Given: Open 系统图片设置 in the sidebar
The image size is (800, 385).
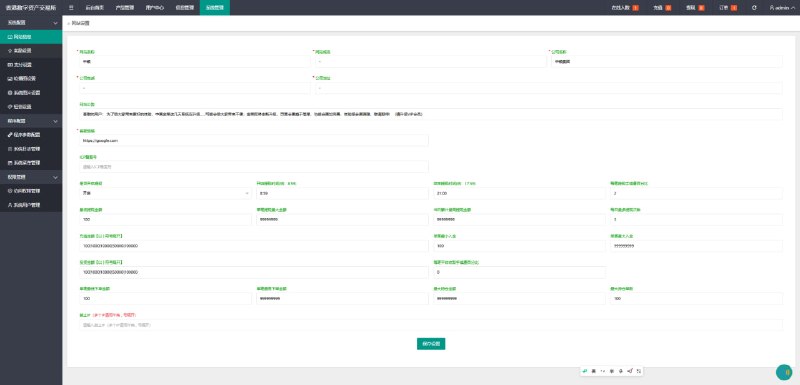Looking at the screenshot, I should 31,93.
